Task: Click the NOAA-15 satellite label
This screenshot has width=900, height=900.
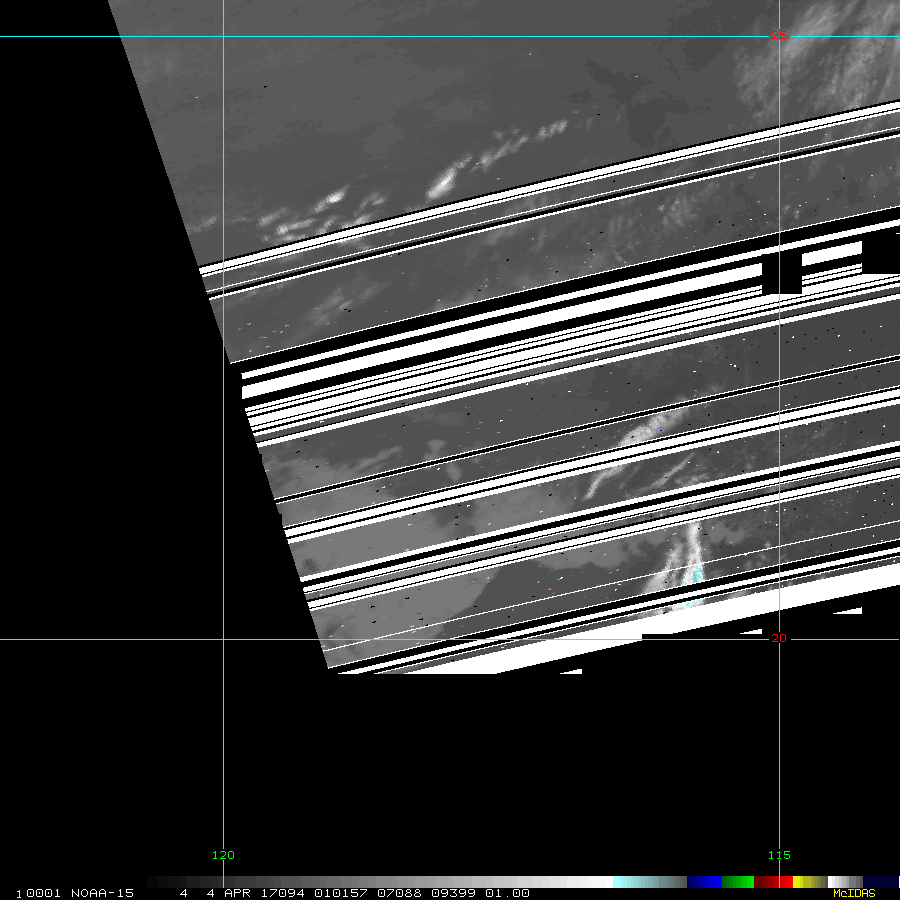Action: pos(102,893)
